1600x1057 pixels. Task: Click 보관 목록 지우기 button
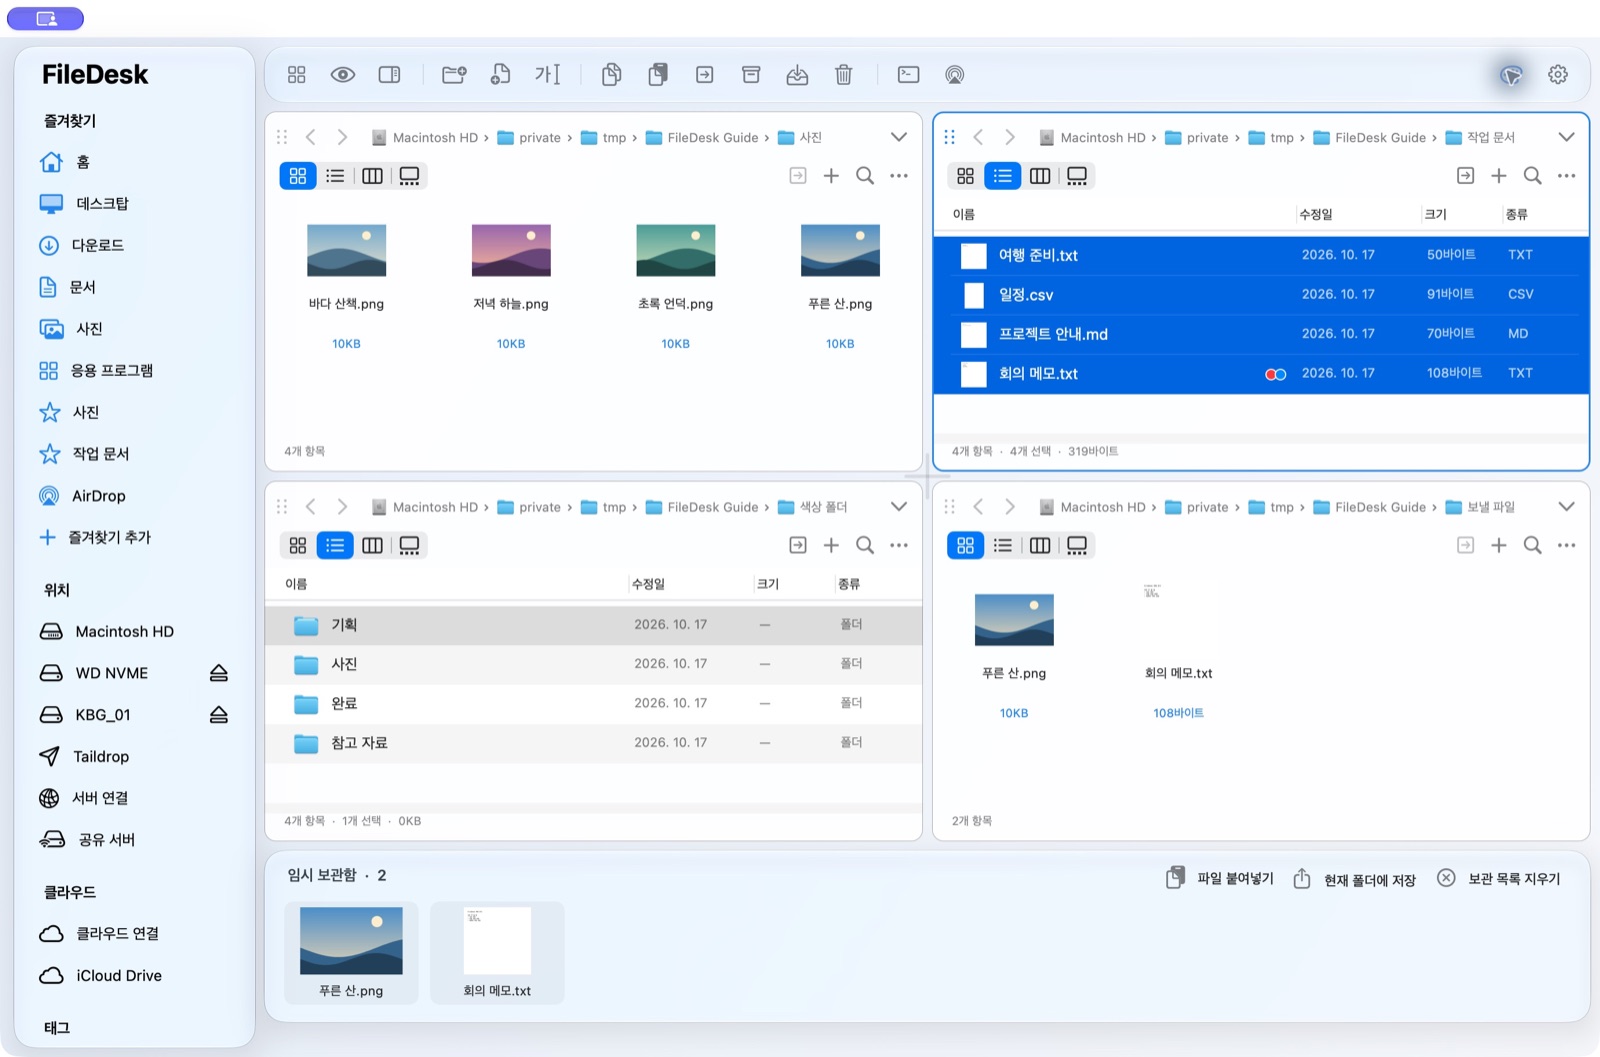click(x=1499, y=879)
